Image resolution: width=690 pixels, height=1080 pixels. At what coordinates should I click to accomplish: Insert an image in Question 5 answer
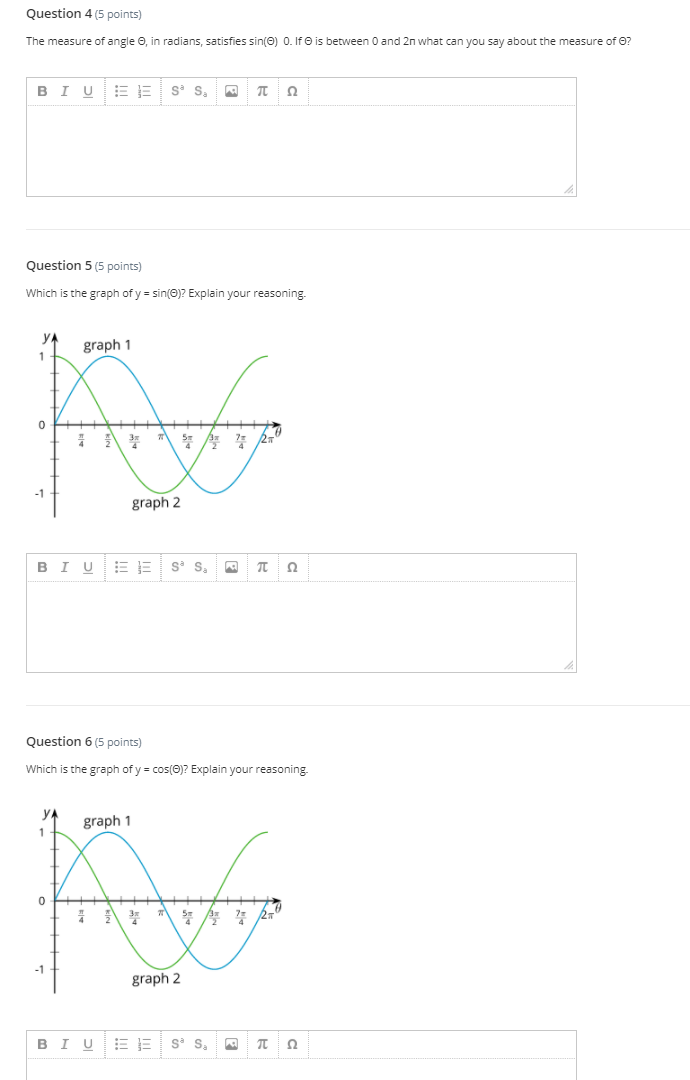pyautogui.click(x=232, y=565)
